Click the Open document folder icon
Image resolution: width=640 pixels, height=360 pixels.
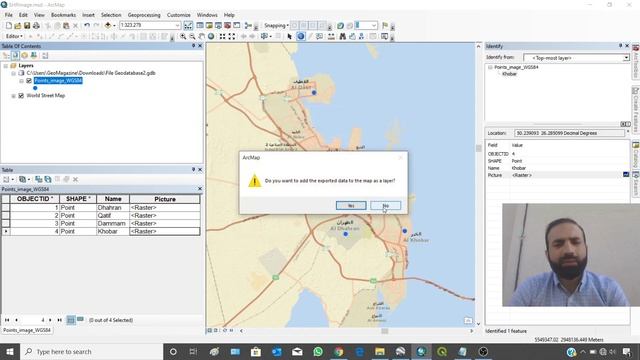(x=18, y=26)
